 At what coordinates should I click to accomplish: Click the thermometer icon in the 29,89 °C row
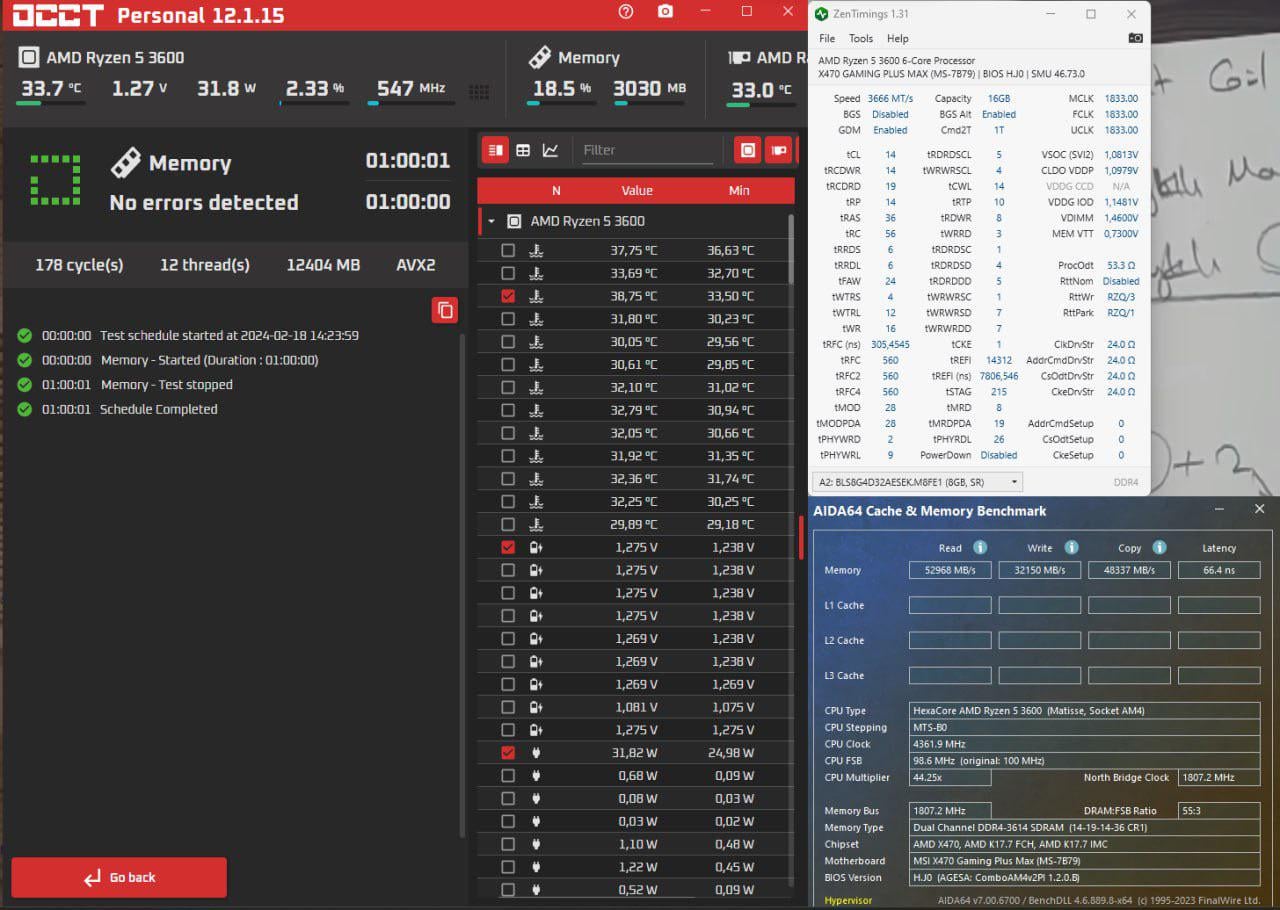(536, 524)
